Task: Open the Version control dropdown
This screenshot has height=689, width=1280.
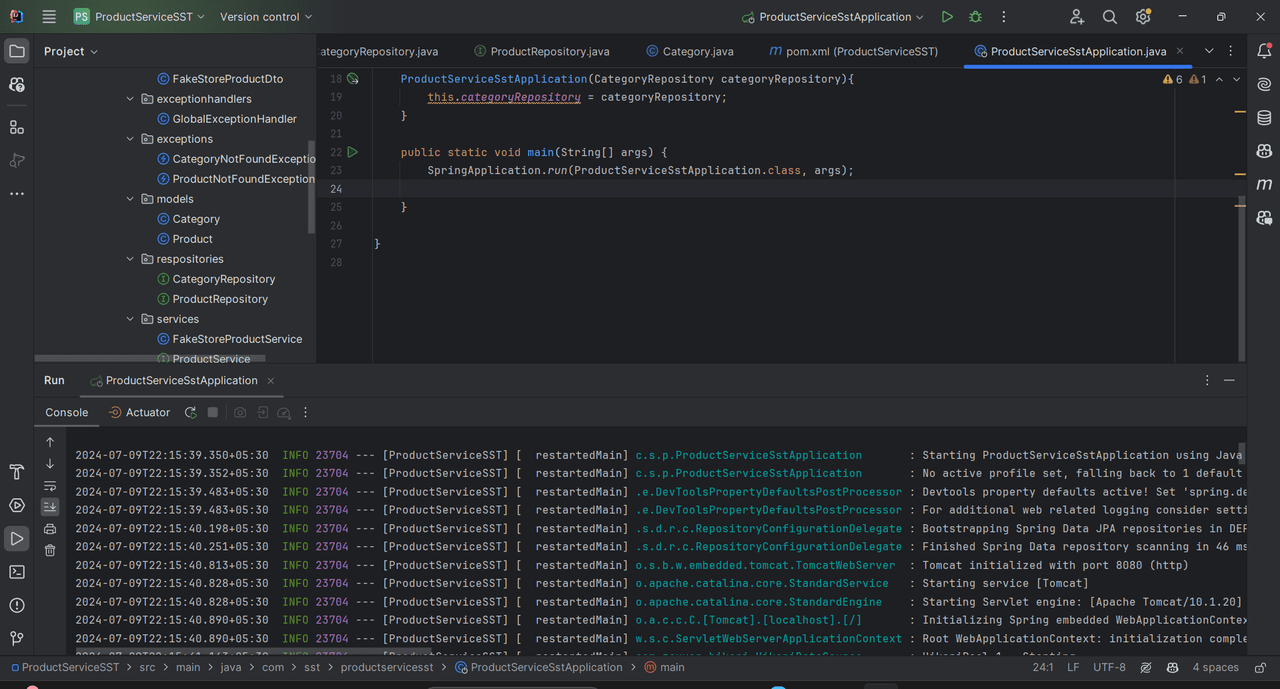Action: click(x=265, y=17)
